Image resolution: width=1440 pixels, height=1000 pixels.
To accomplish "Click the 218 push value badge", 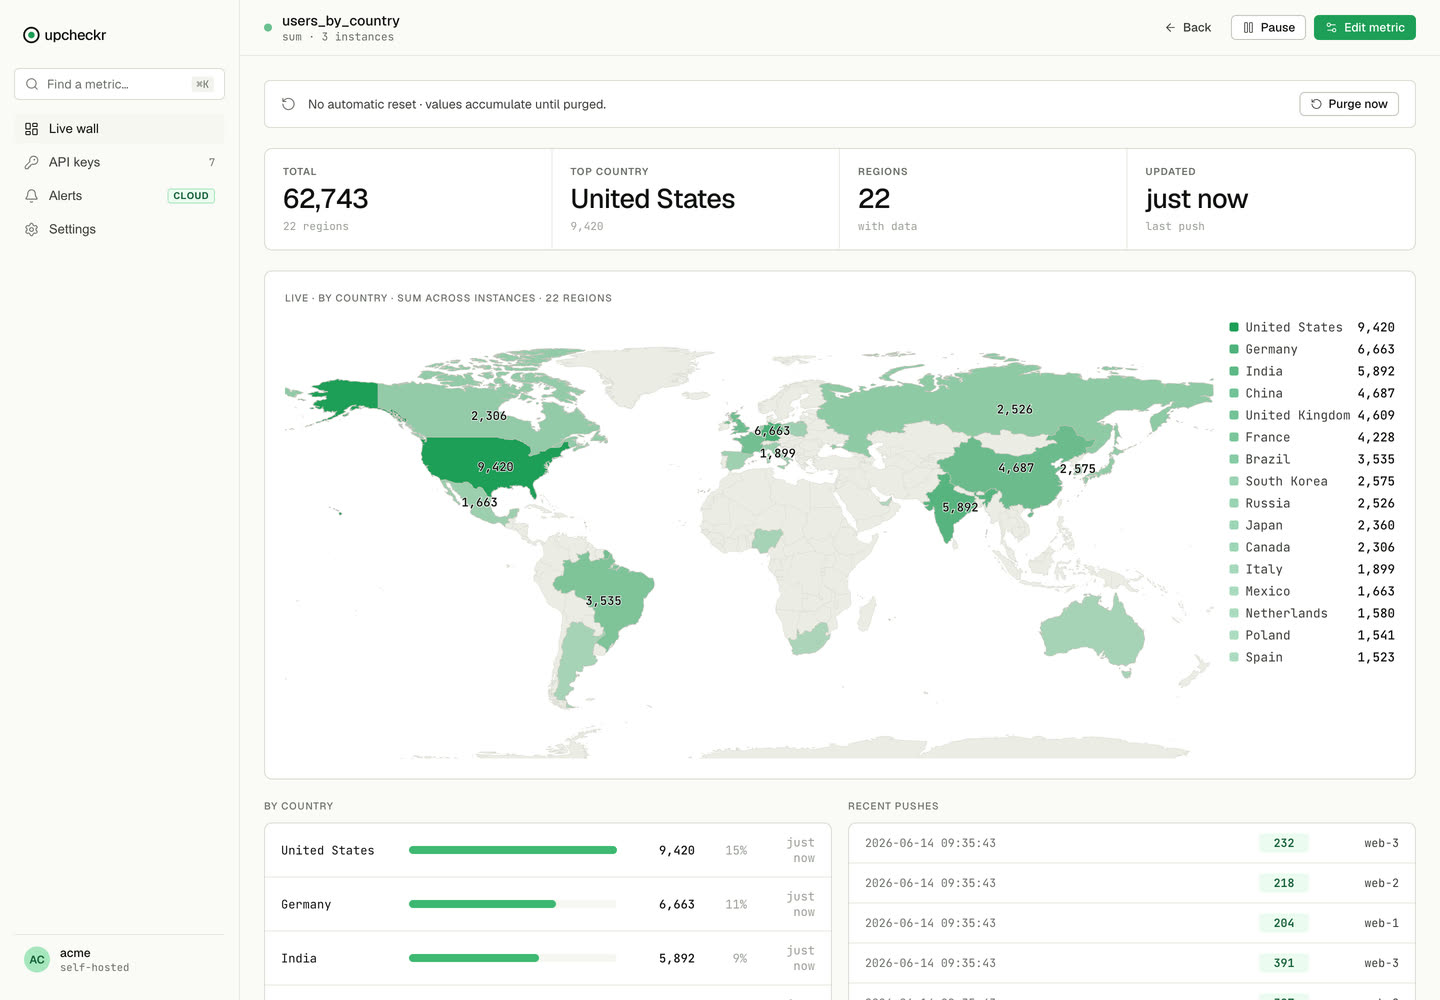I will (1284, 883).
